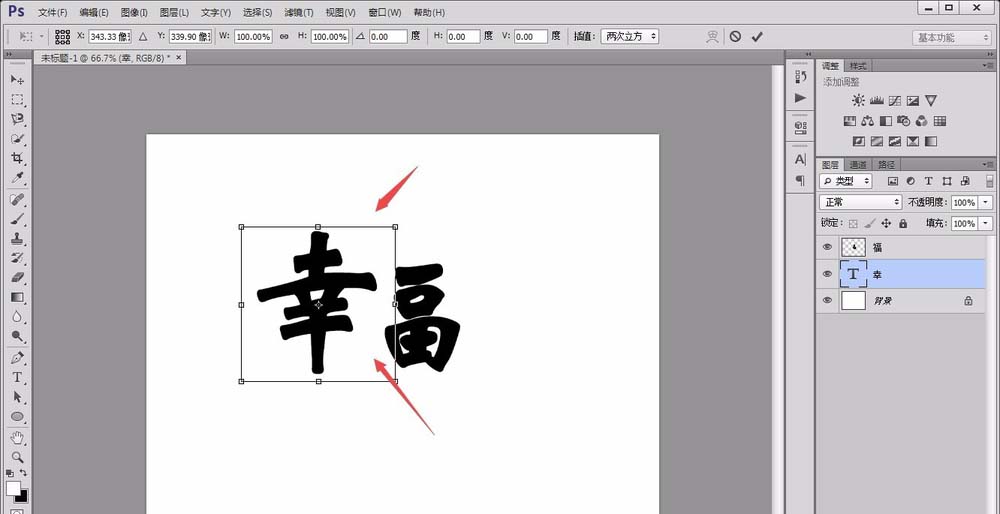Hide the 福 layer
1000x514 pixels.
pyautogui.click(x=827, y=247)
